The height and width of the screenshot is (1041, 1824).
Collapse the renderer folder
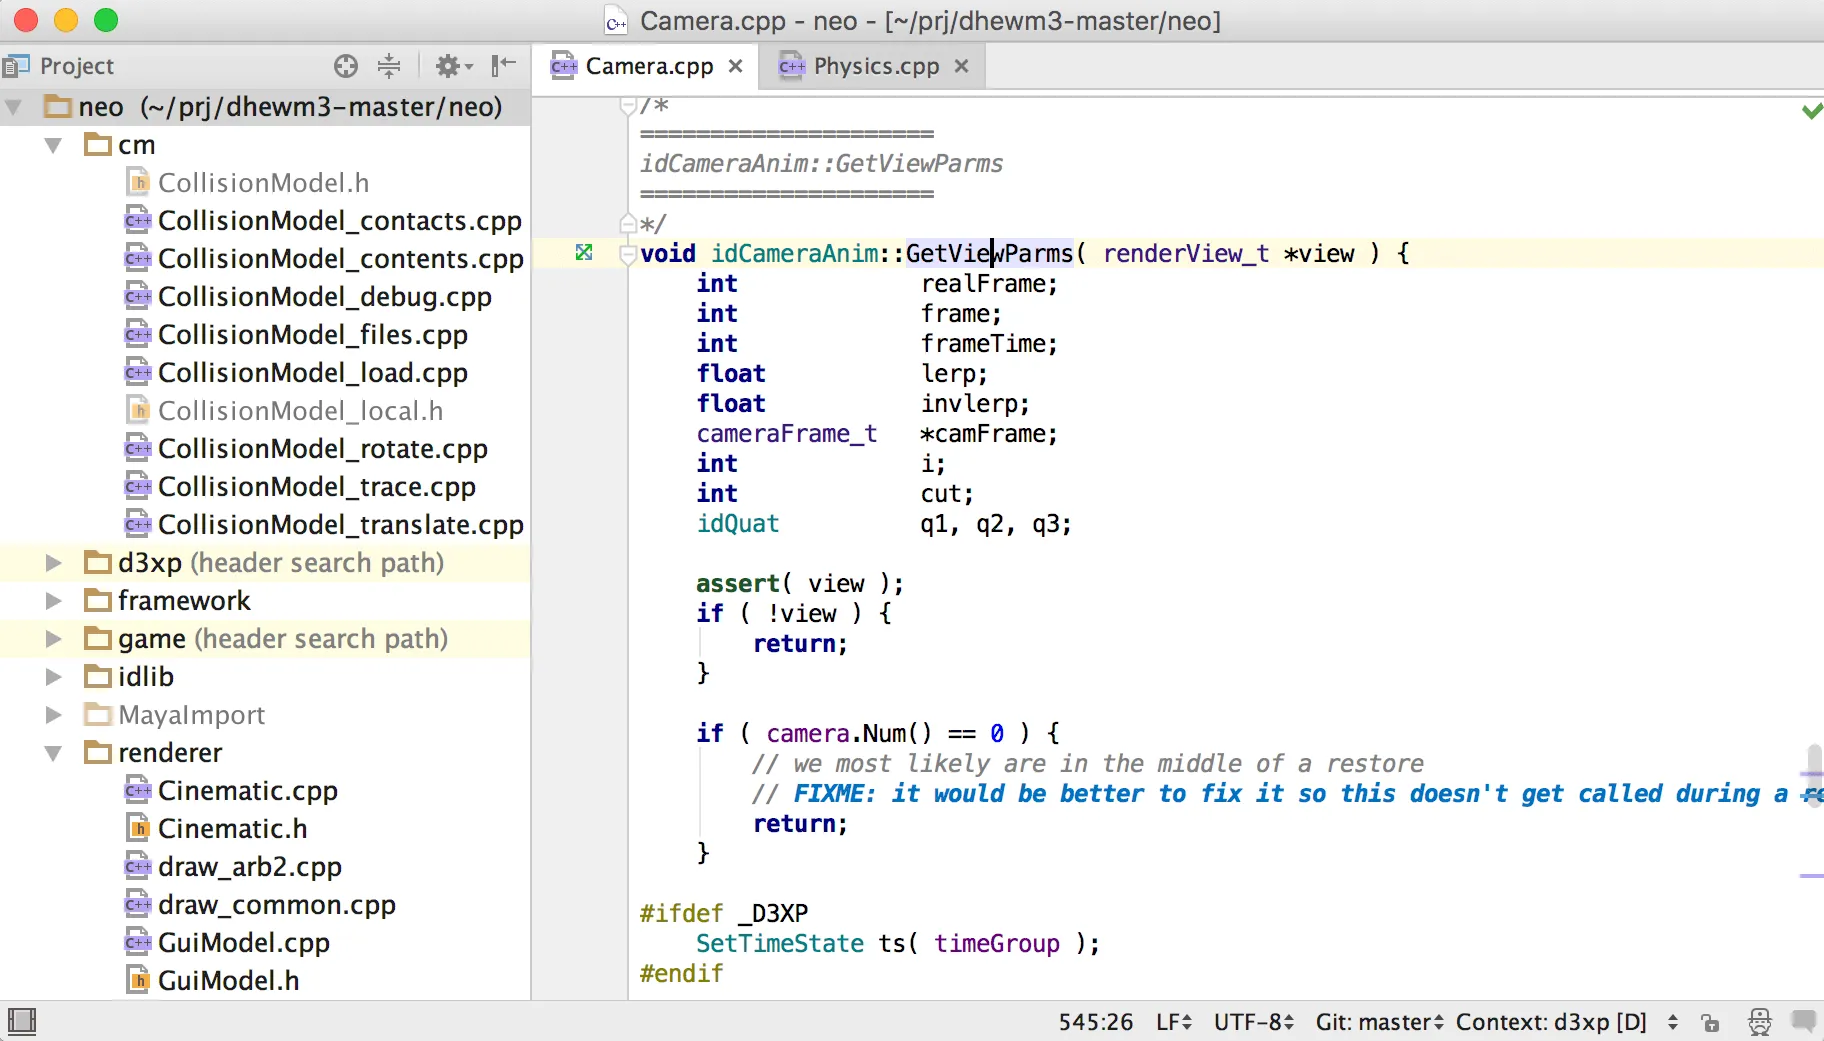[54, 753]
